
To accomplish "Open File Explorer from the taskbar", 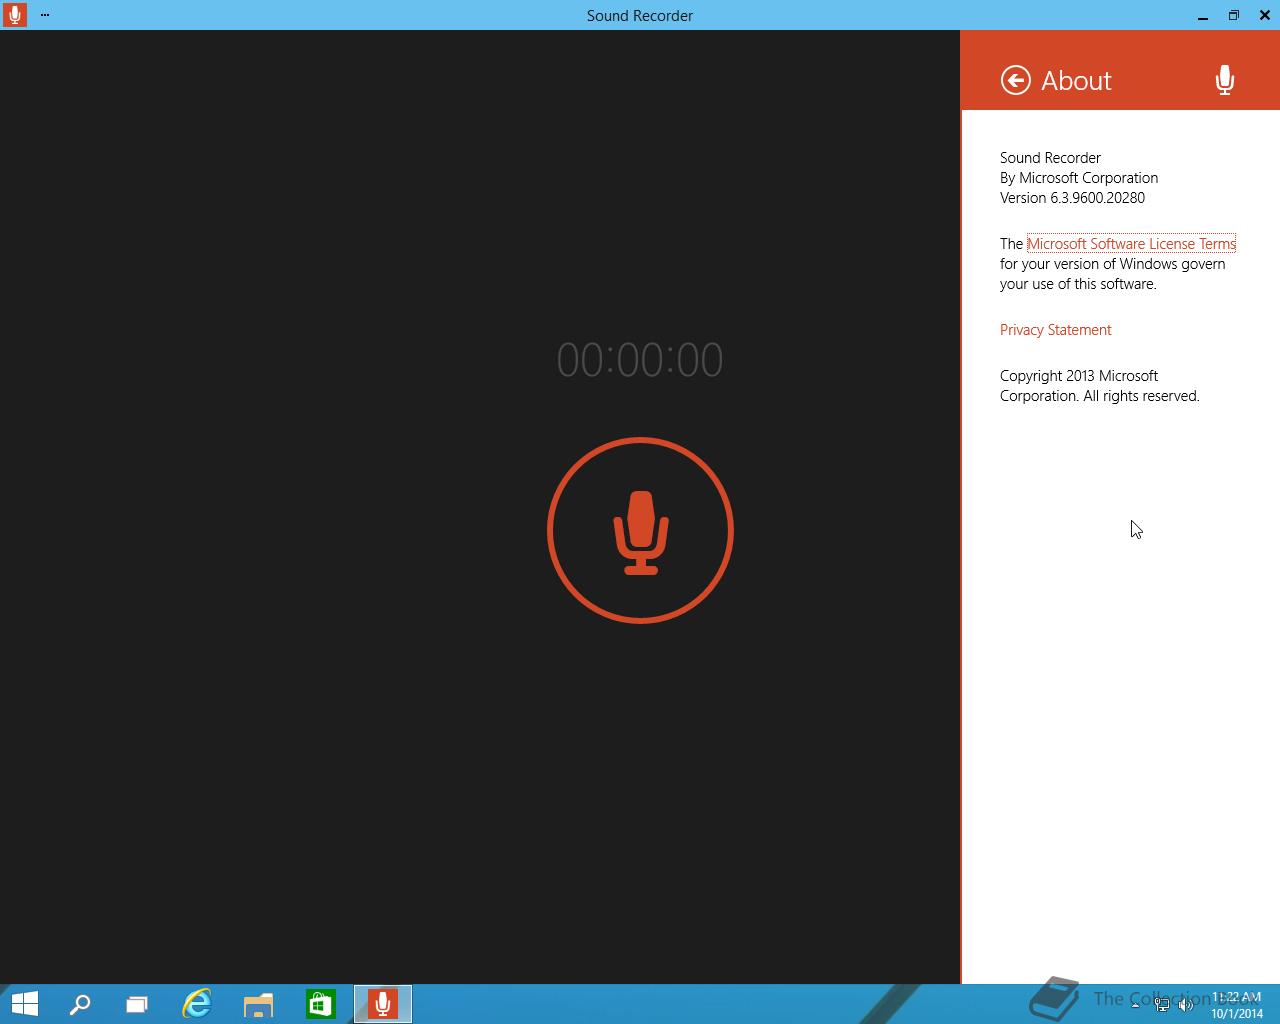I will pyautogui.click(x=258, y=1003).
